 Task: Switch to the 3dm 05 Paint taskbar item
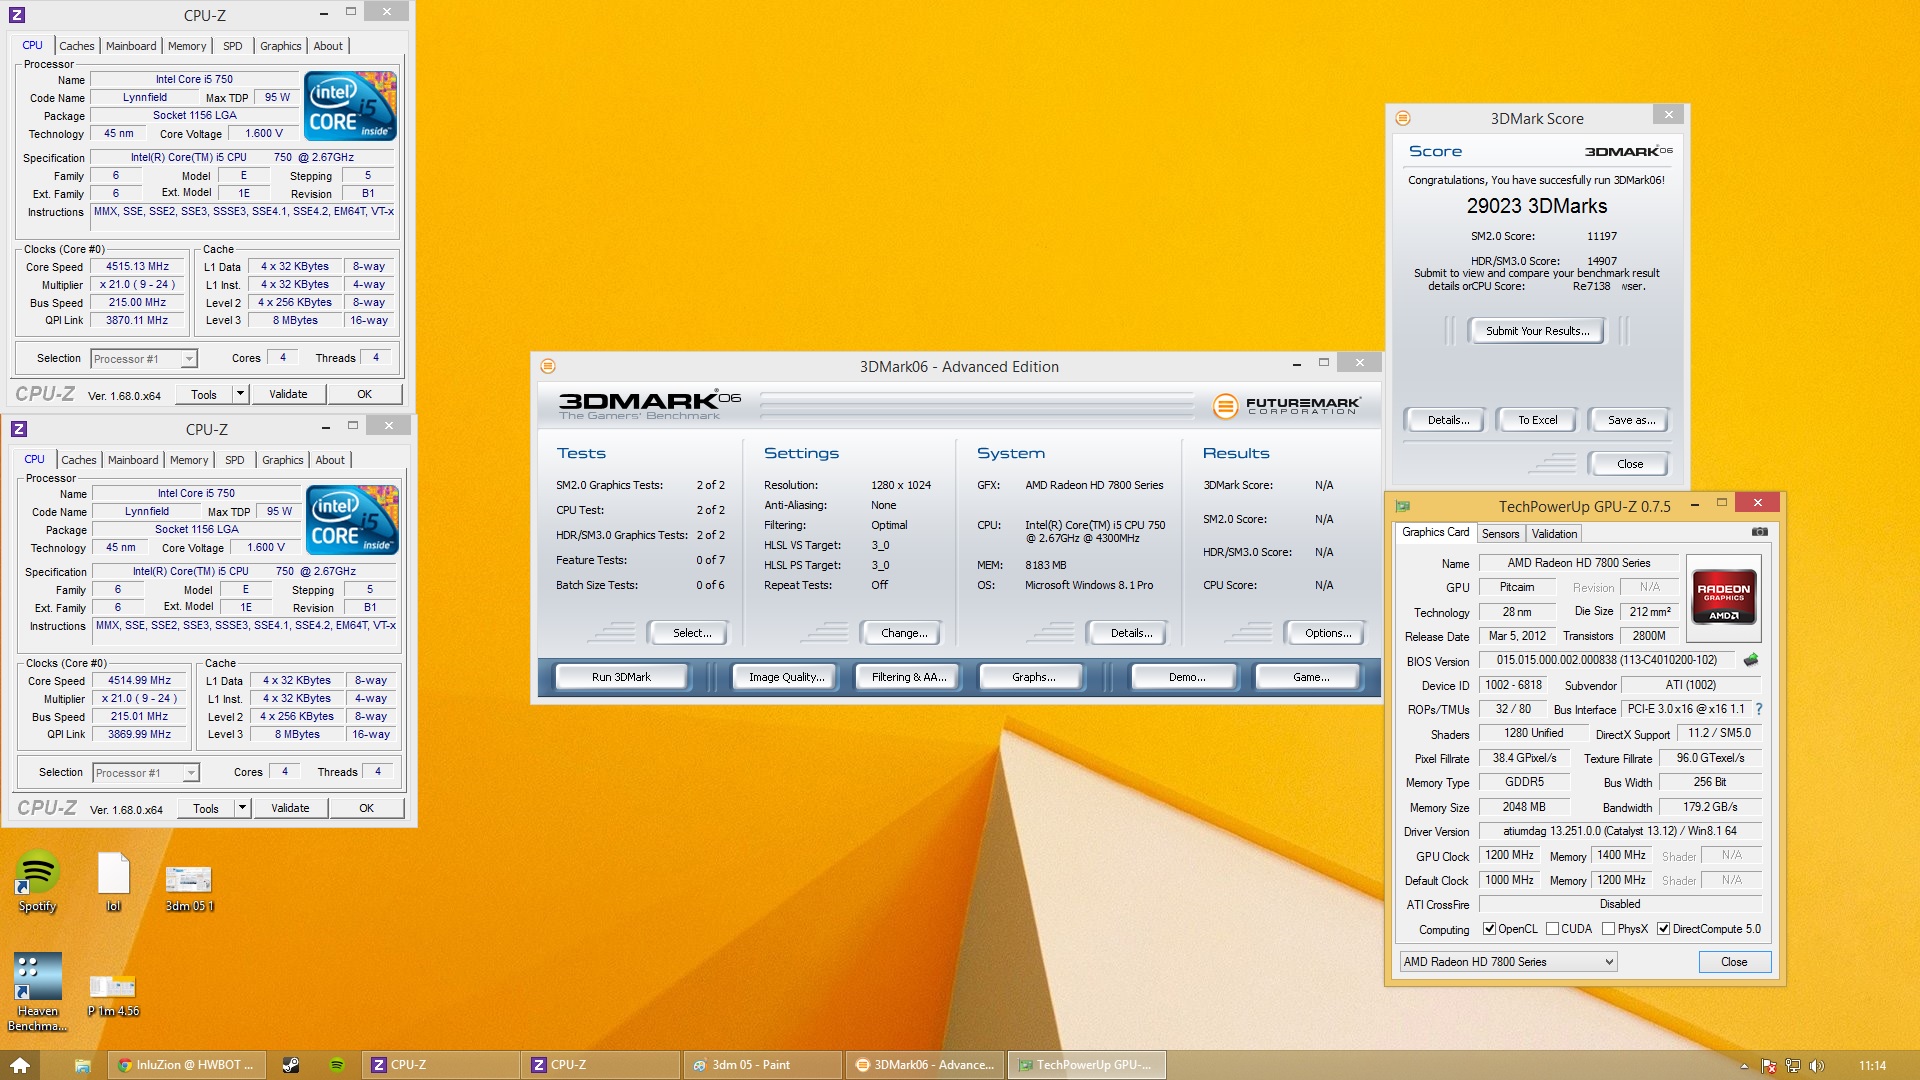[764, 1065]
